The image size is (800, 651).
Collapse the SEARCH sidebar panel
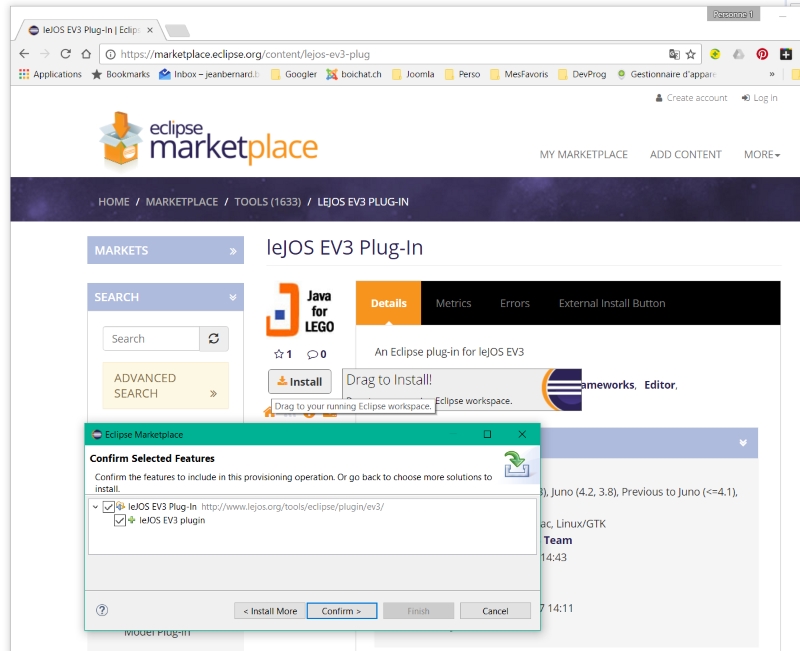point(165,297)
